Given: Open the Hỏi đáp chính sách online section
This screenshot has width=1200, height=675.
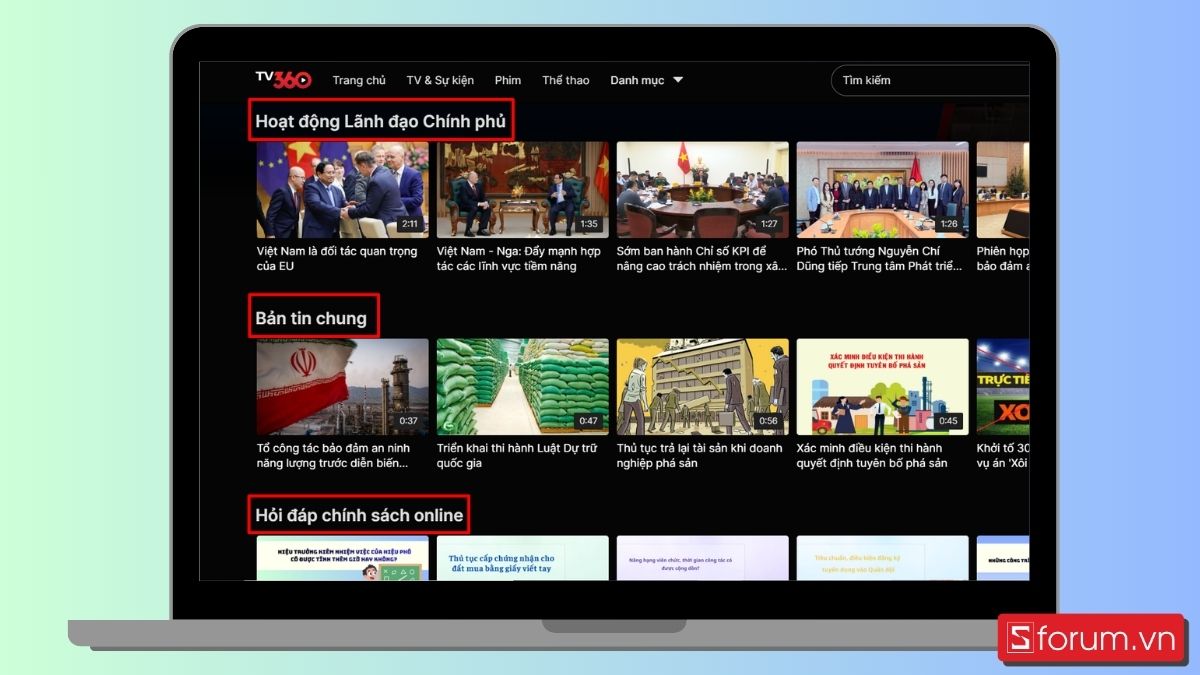Looking at the screenshot, I should pos(359,514).
